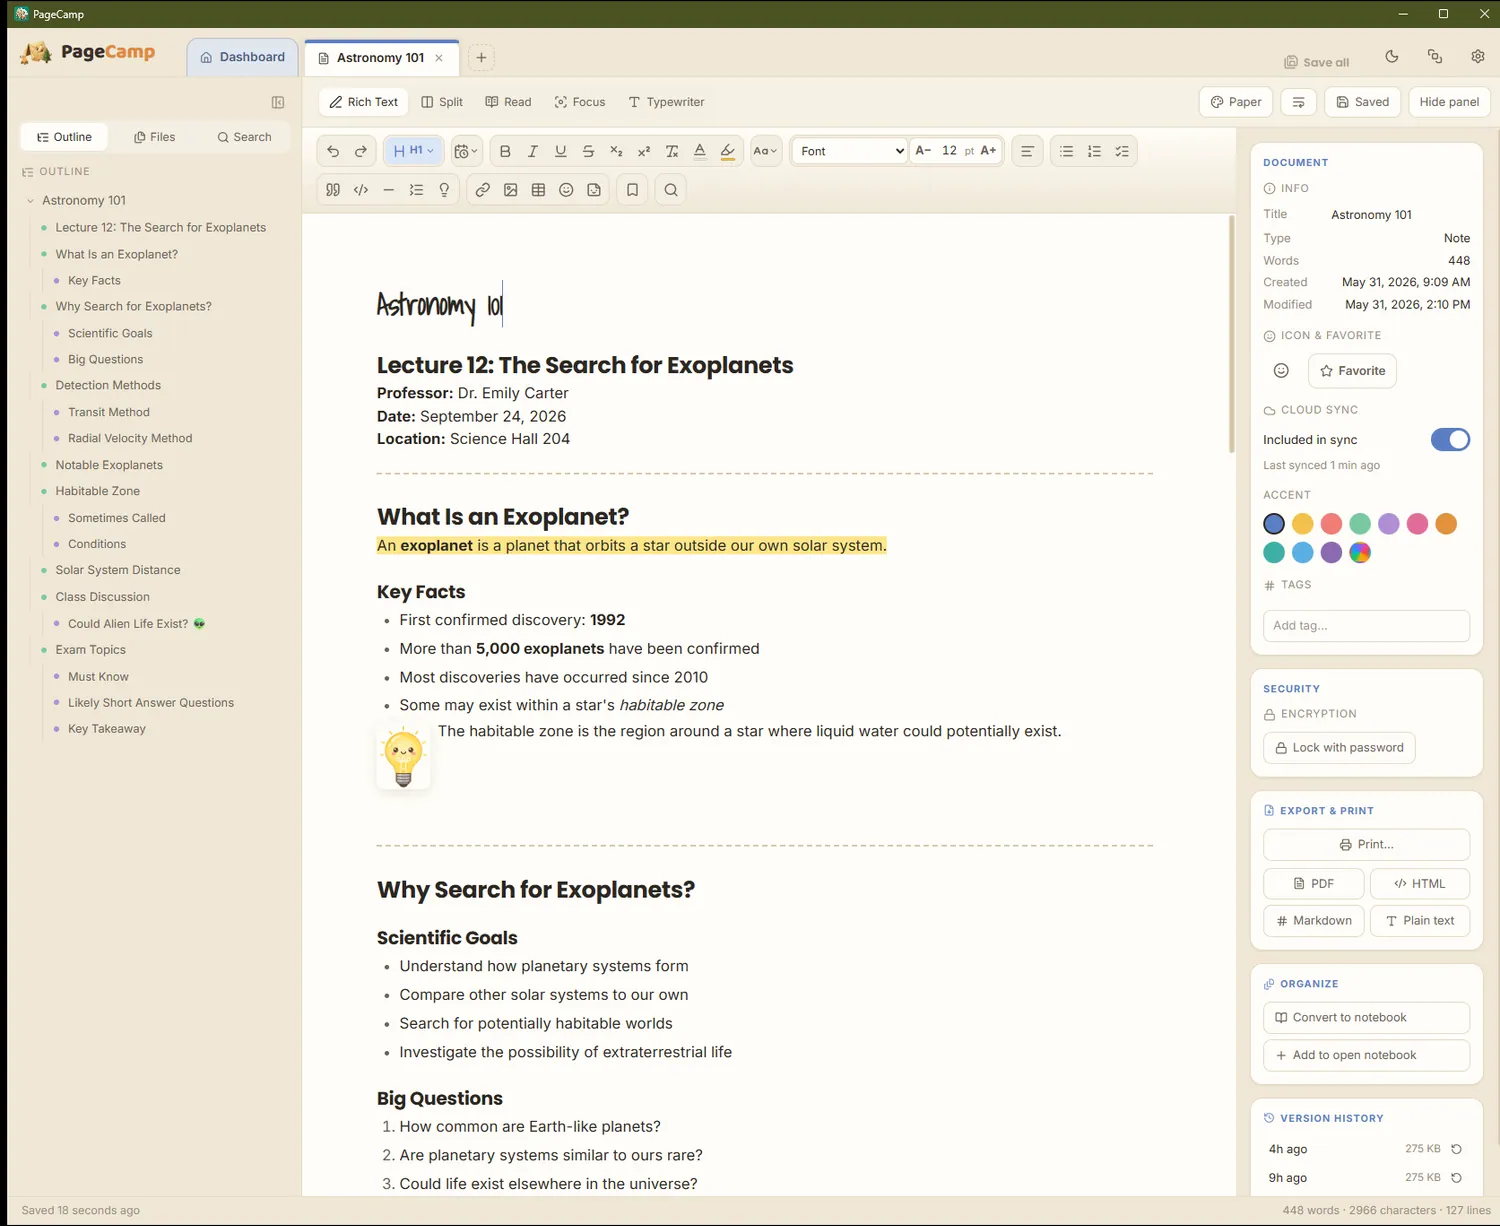Image resolution: width=1500 pixels, height=1226 pixels.
Task: Insert a sticker from the toolbar
Action: coord(594,190)
